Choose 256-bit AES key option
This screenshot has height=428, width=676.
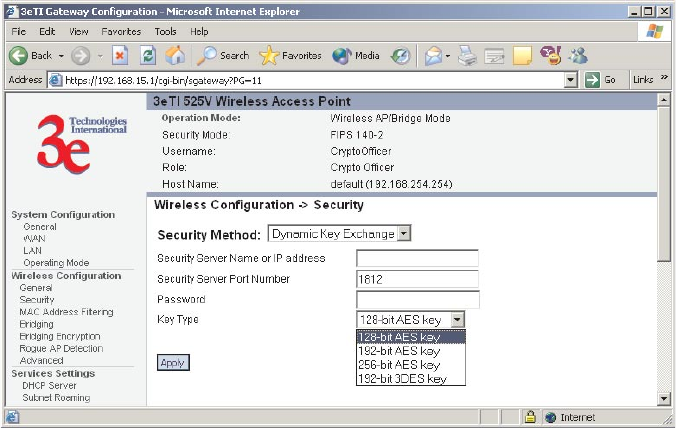pyautogui.click(x=411, y=365)
